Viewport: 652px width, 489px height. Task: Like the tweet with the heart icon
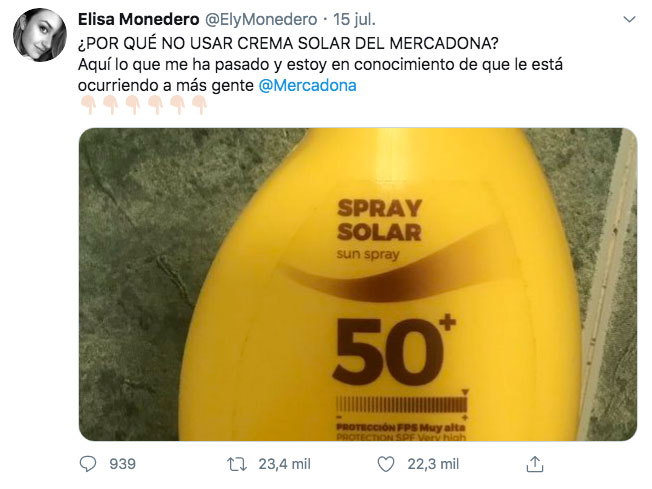(x=385, y=464)
